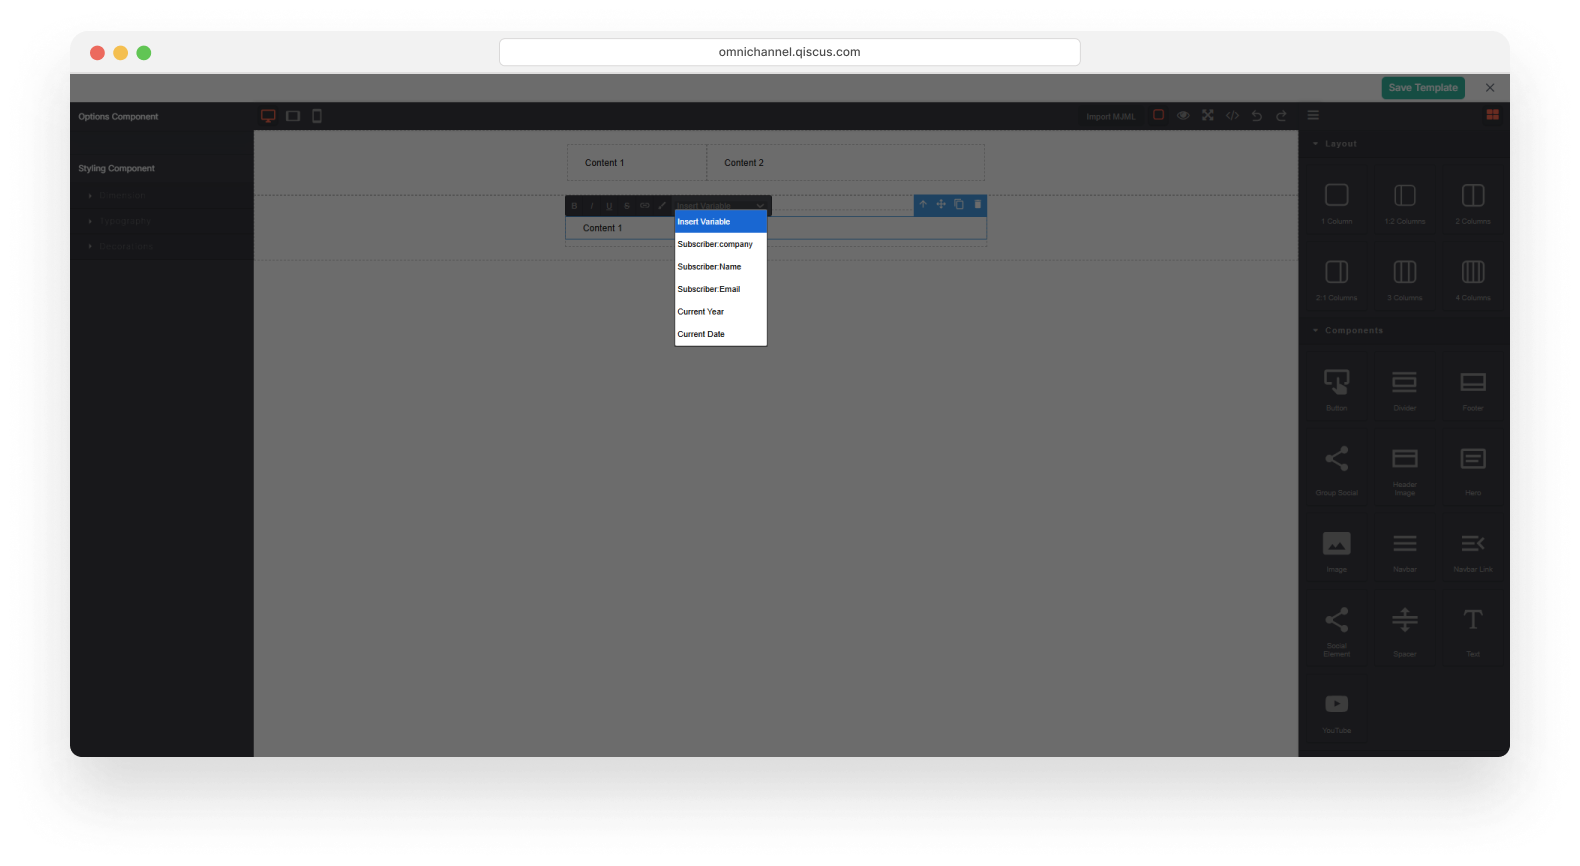Select the Image component block
Screen dimensions: 1580x866
click(1337, 549)
